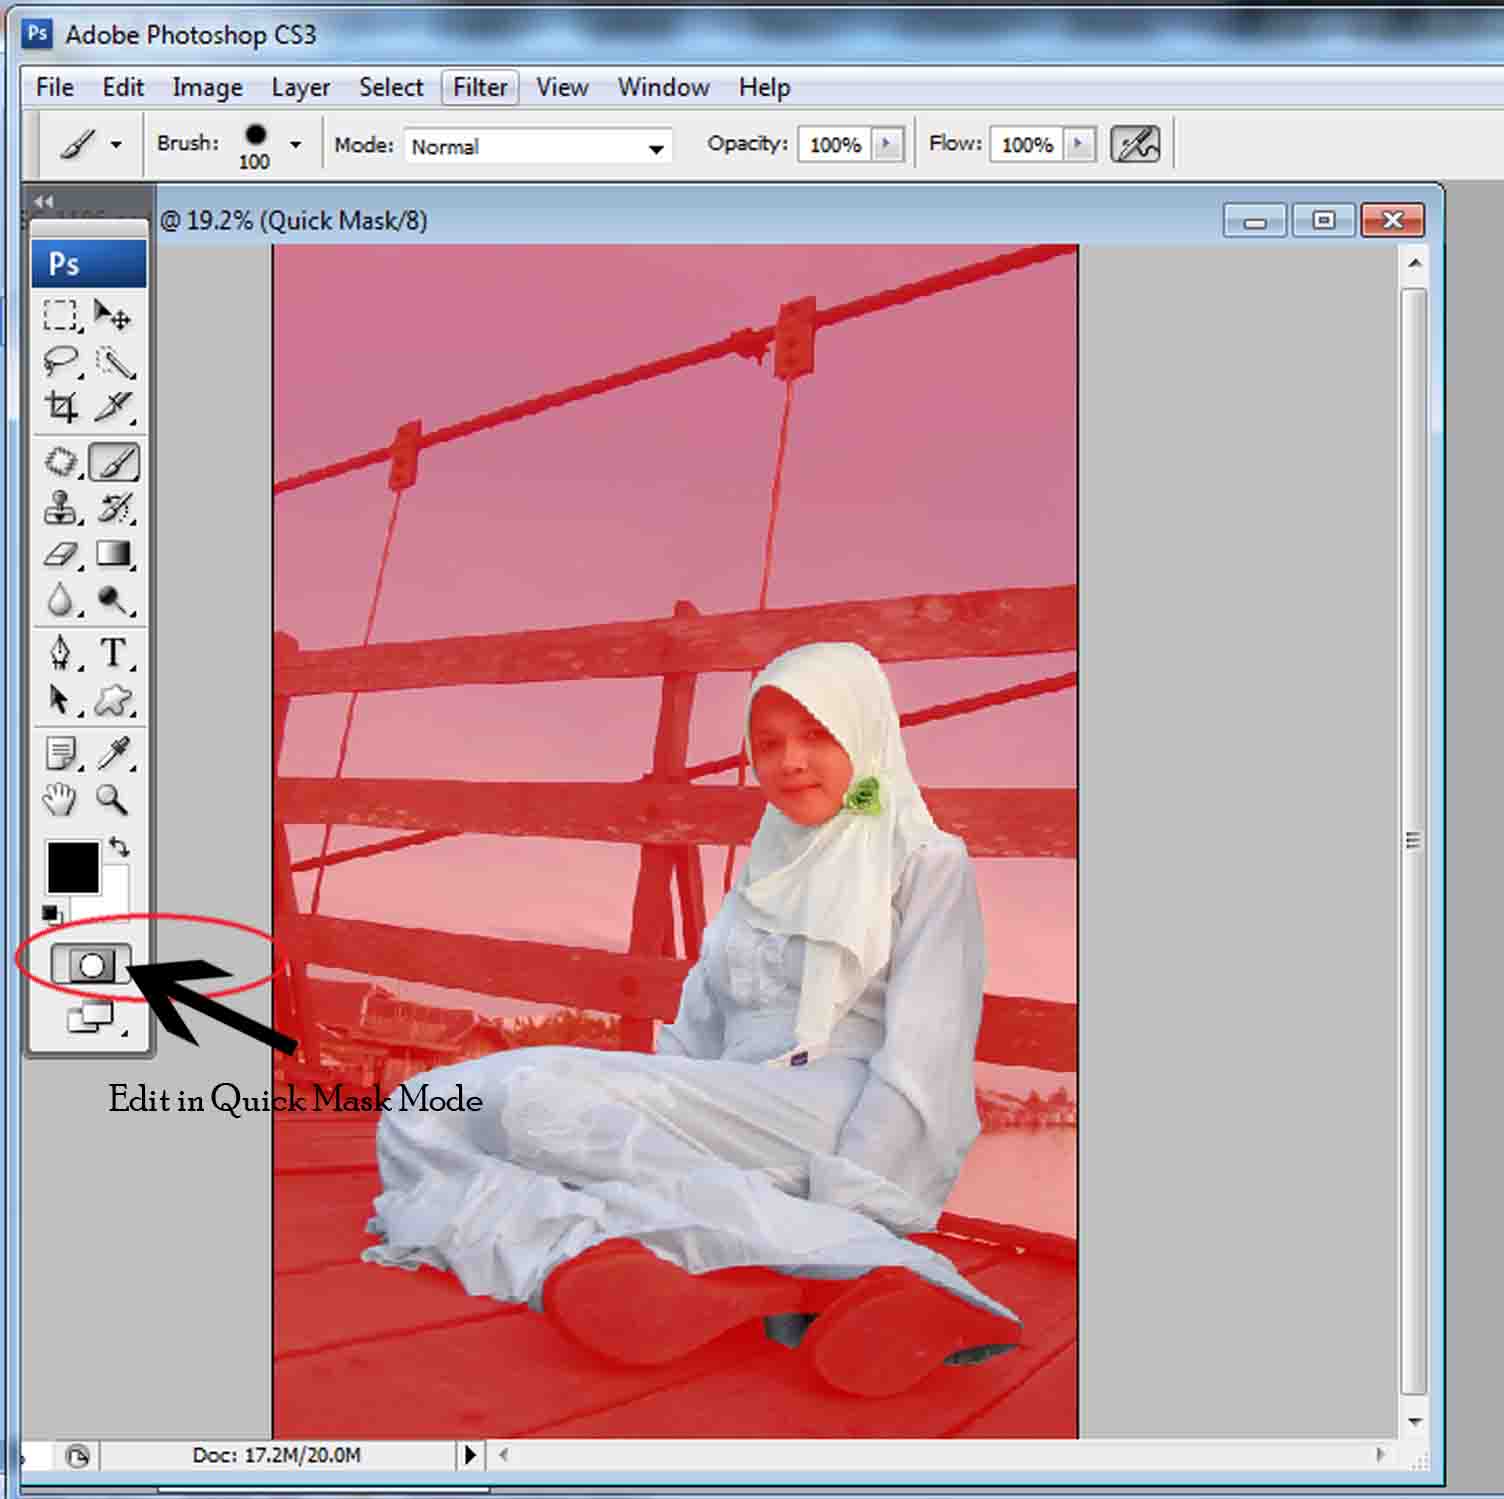Open the Brush preset picker dropdown

point(294,143)
